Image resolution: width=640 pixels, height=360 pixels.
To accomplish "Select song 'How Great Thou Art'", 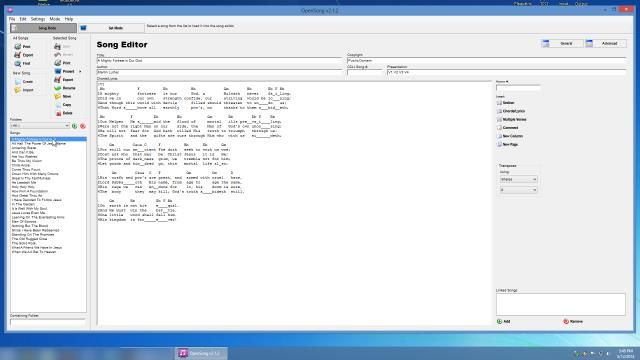I will (27, 196).
